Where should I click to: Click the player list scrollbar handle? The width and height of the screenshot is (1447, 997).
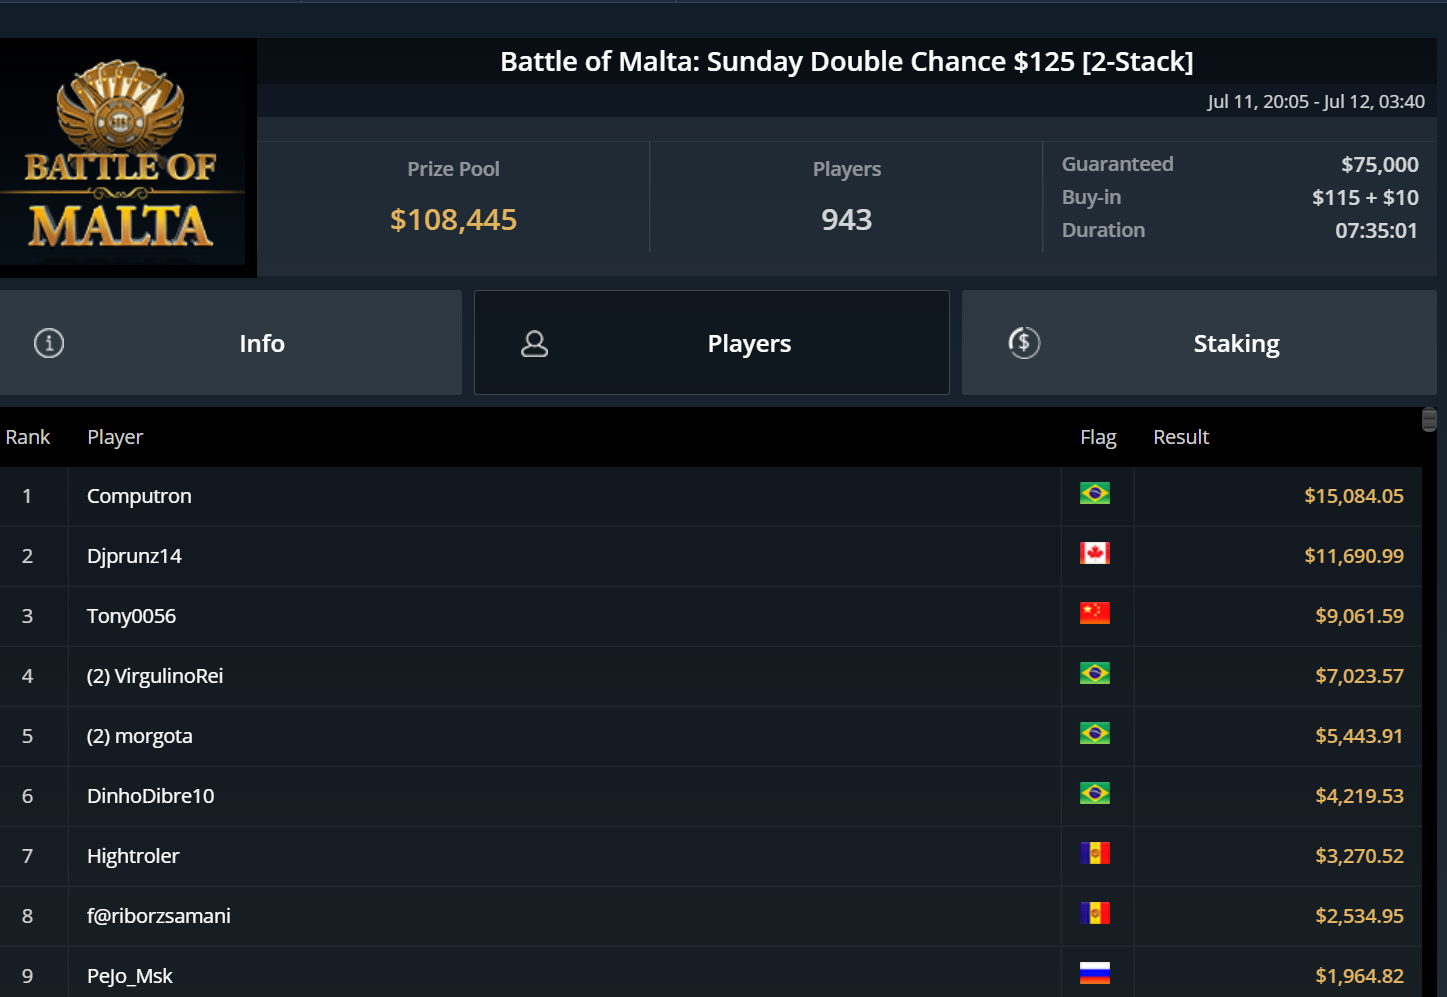[x=1430, y=420]
